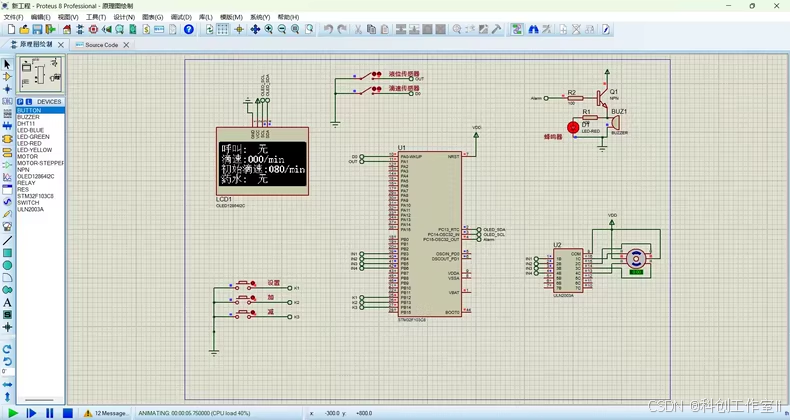Close the Source Code tab
This screenshot has height=420, width=790.
pos(126,45)
